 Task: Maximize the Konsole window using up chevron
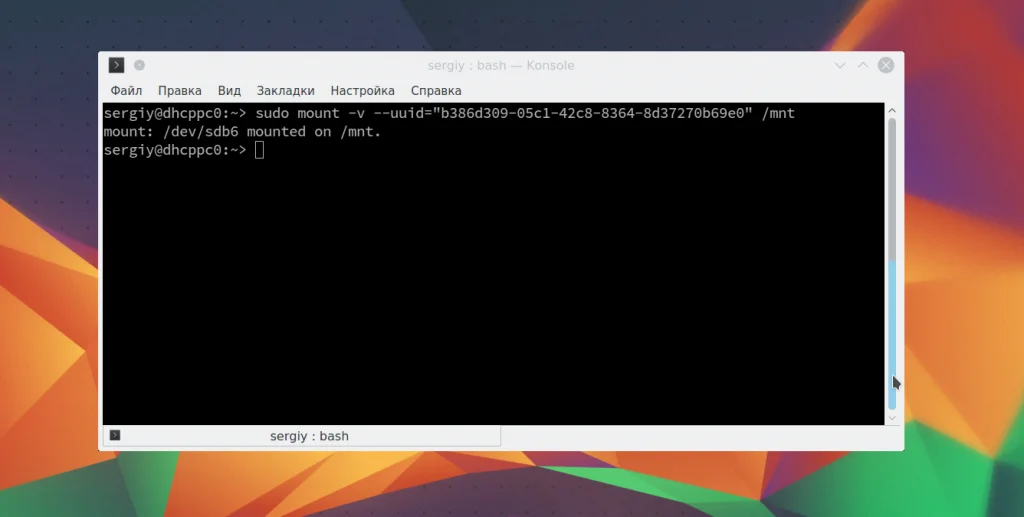[863, 65]
